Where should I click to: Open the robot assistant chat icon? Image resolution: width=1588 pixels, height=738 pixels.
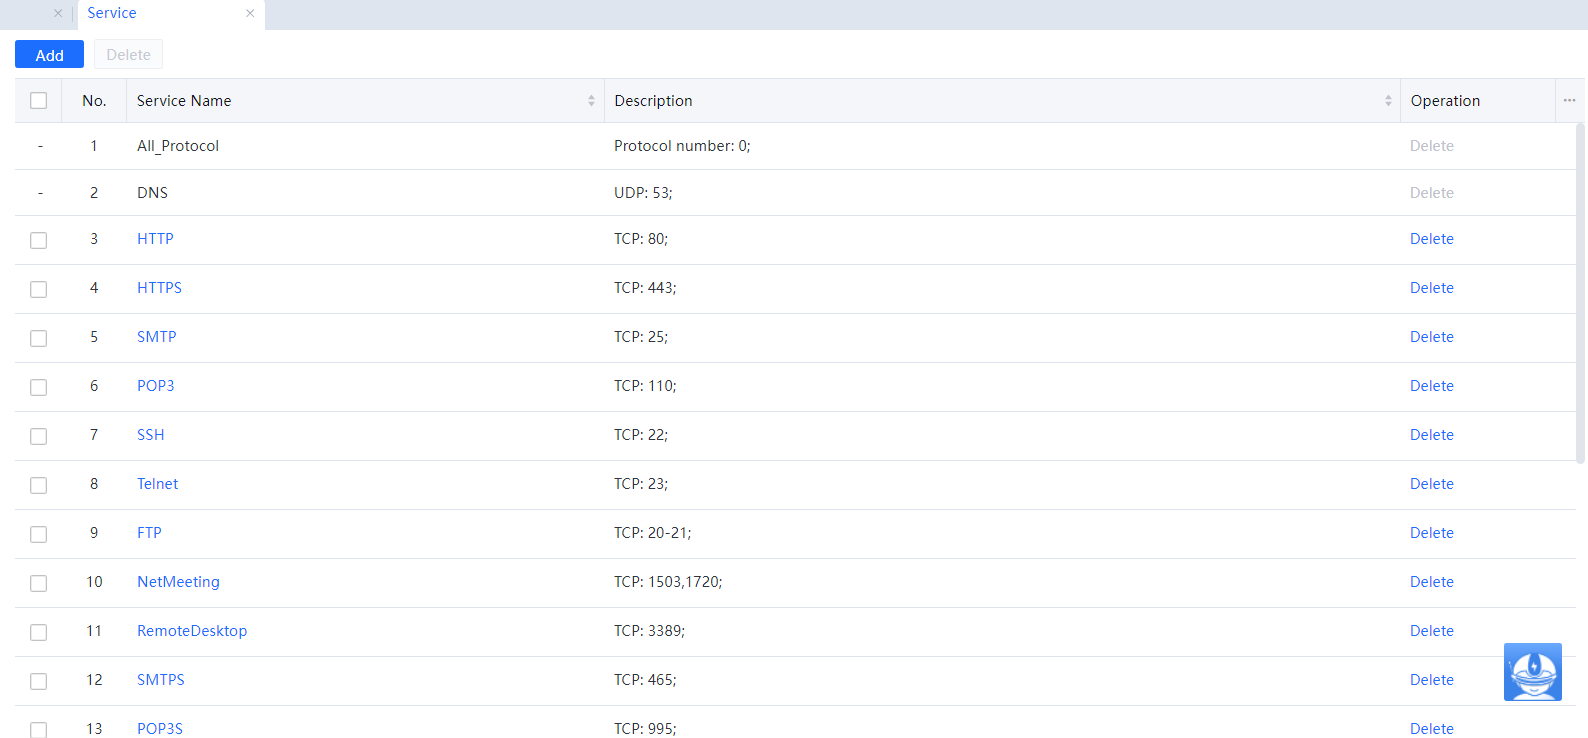click(x=1532, y=672)
